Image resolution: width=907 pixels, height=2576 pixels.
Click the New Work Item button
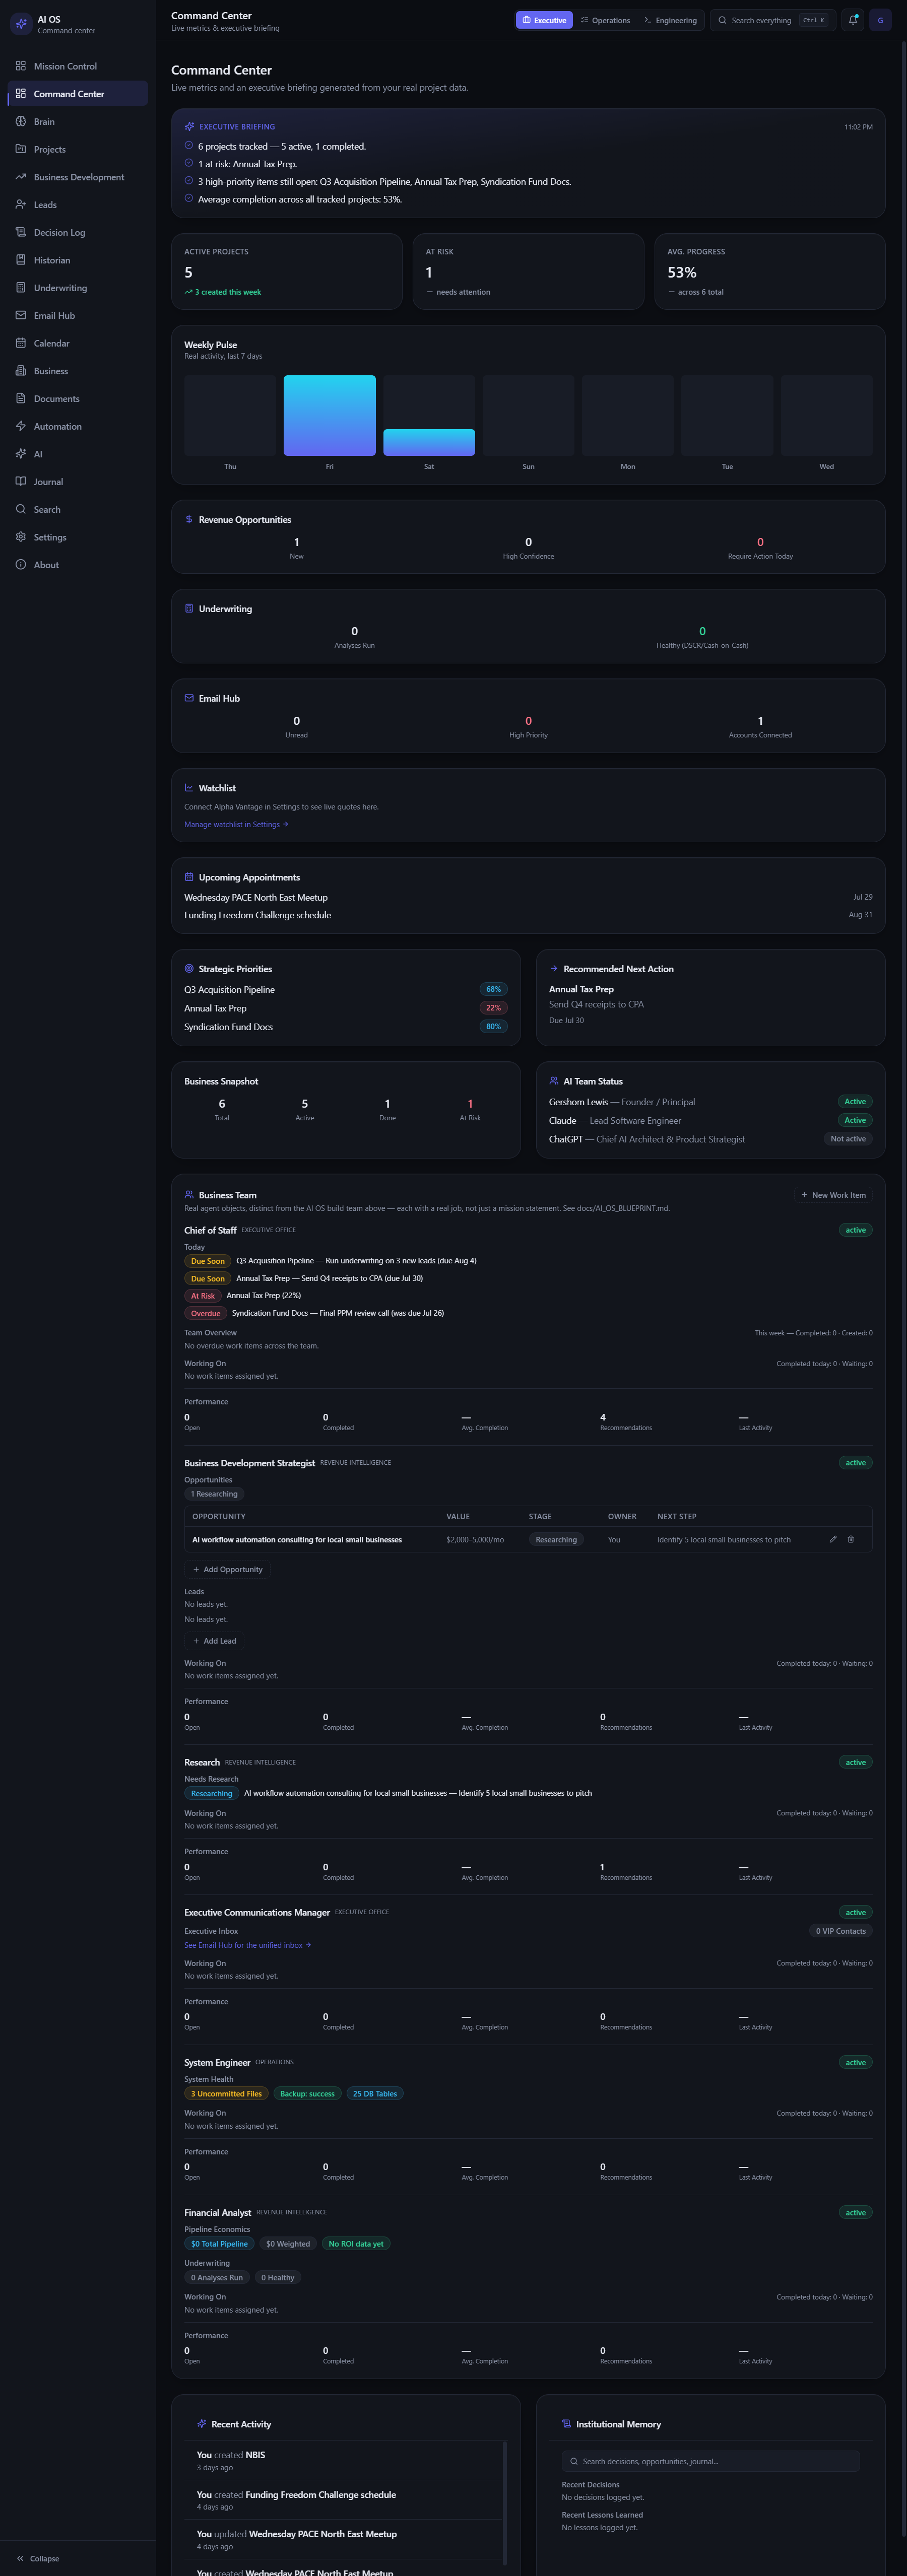tap(833, 1195)
